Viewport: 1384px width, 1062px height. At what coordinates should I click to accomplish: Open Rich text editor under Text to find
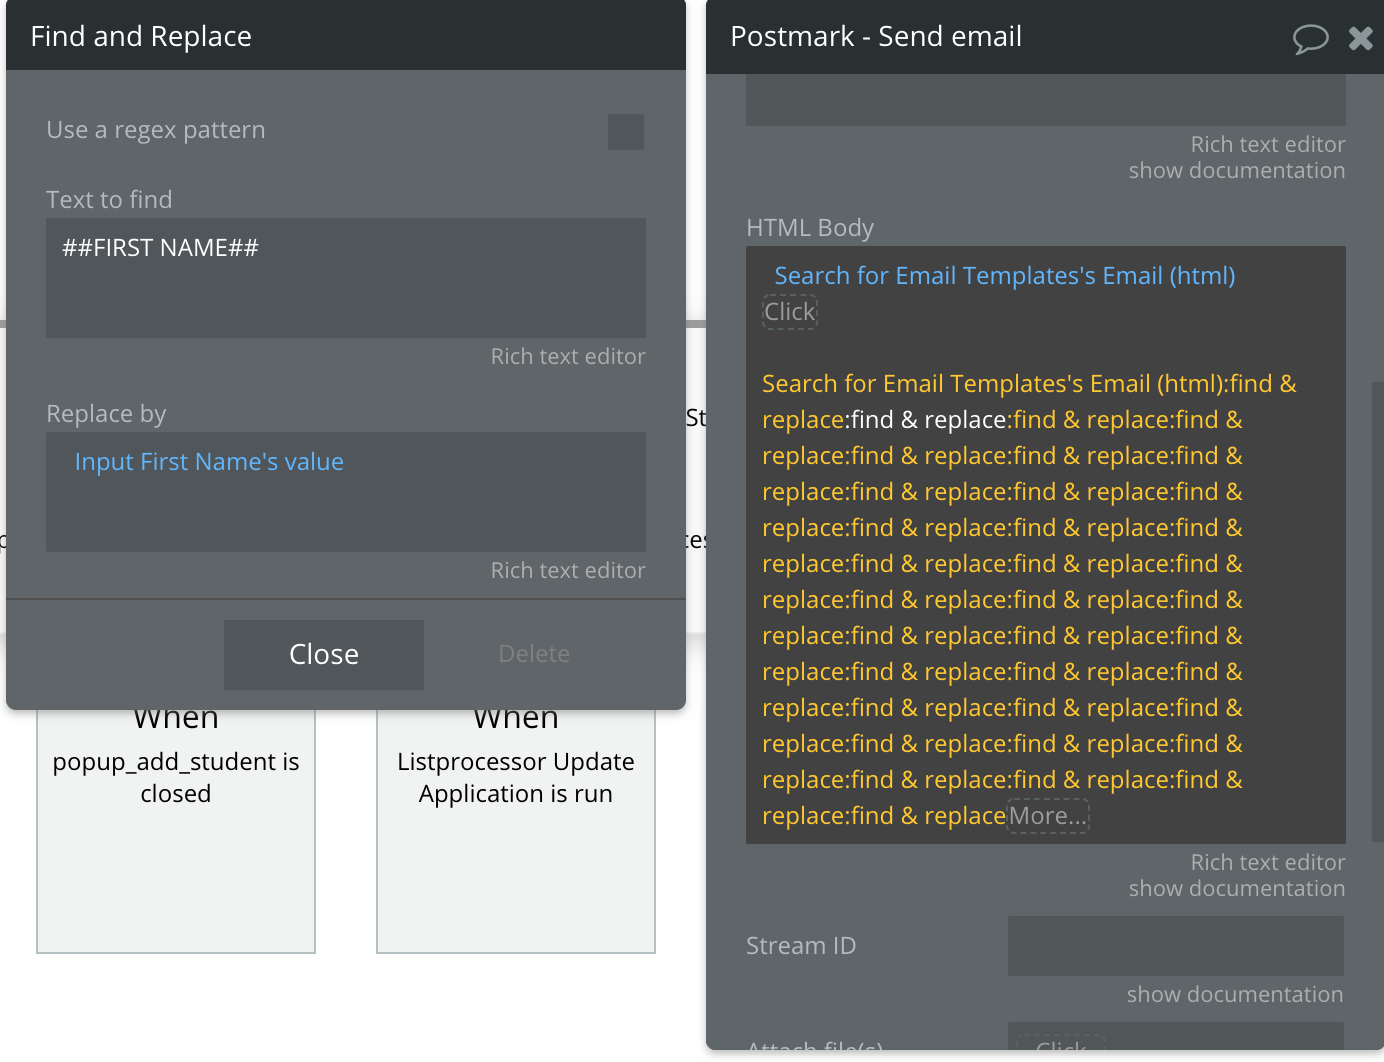(568, 357)
